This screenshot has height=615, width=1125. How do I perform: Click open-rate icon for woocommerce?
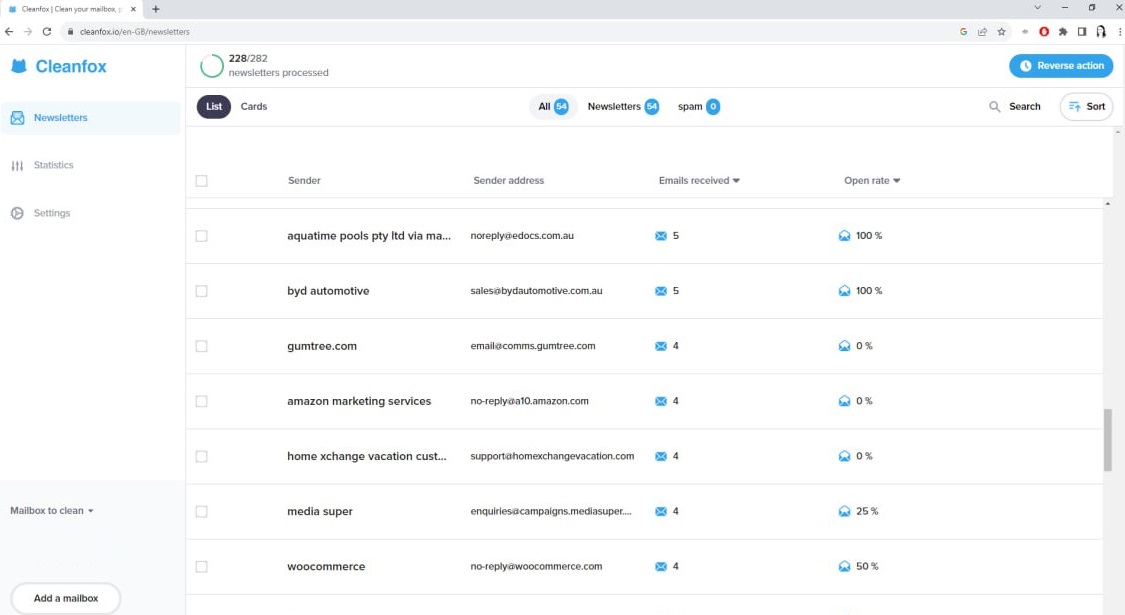tap(844, 566)
